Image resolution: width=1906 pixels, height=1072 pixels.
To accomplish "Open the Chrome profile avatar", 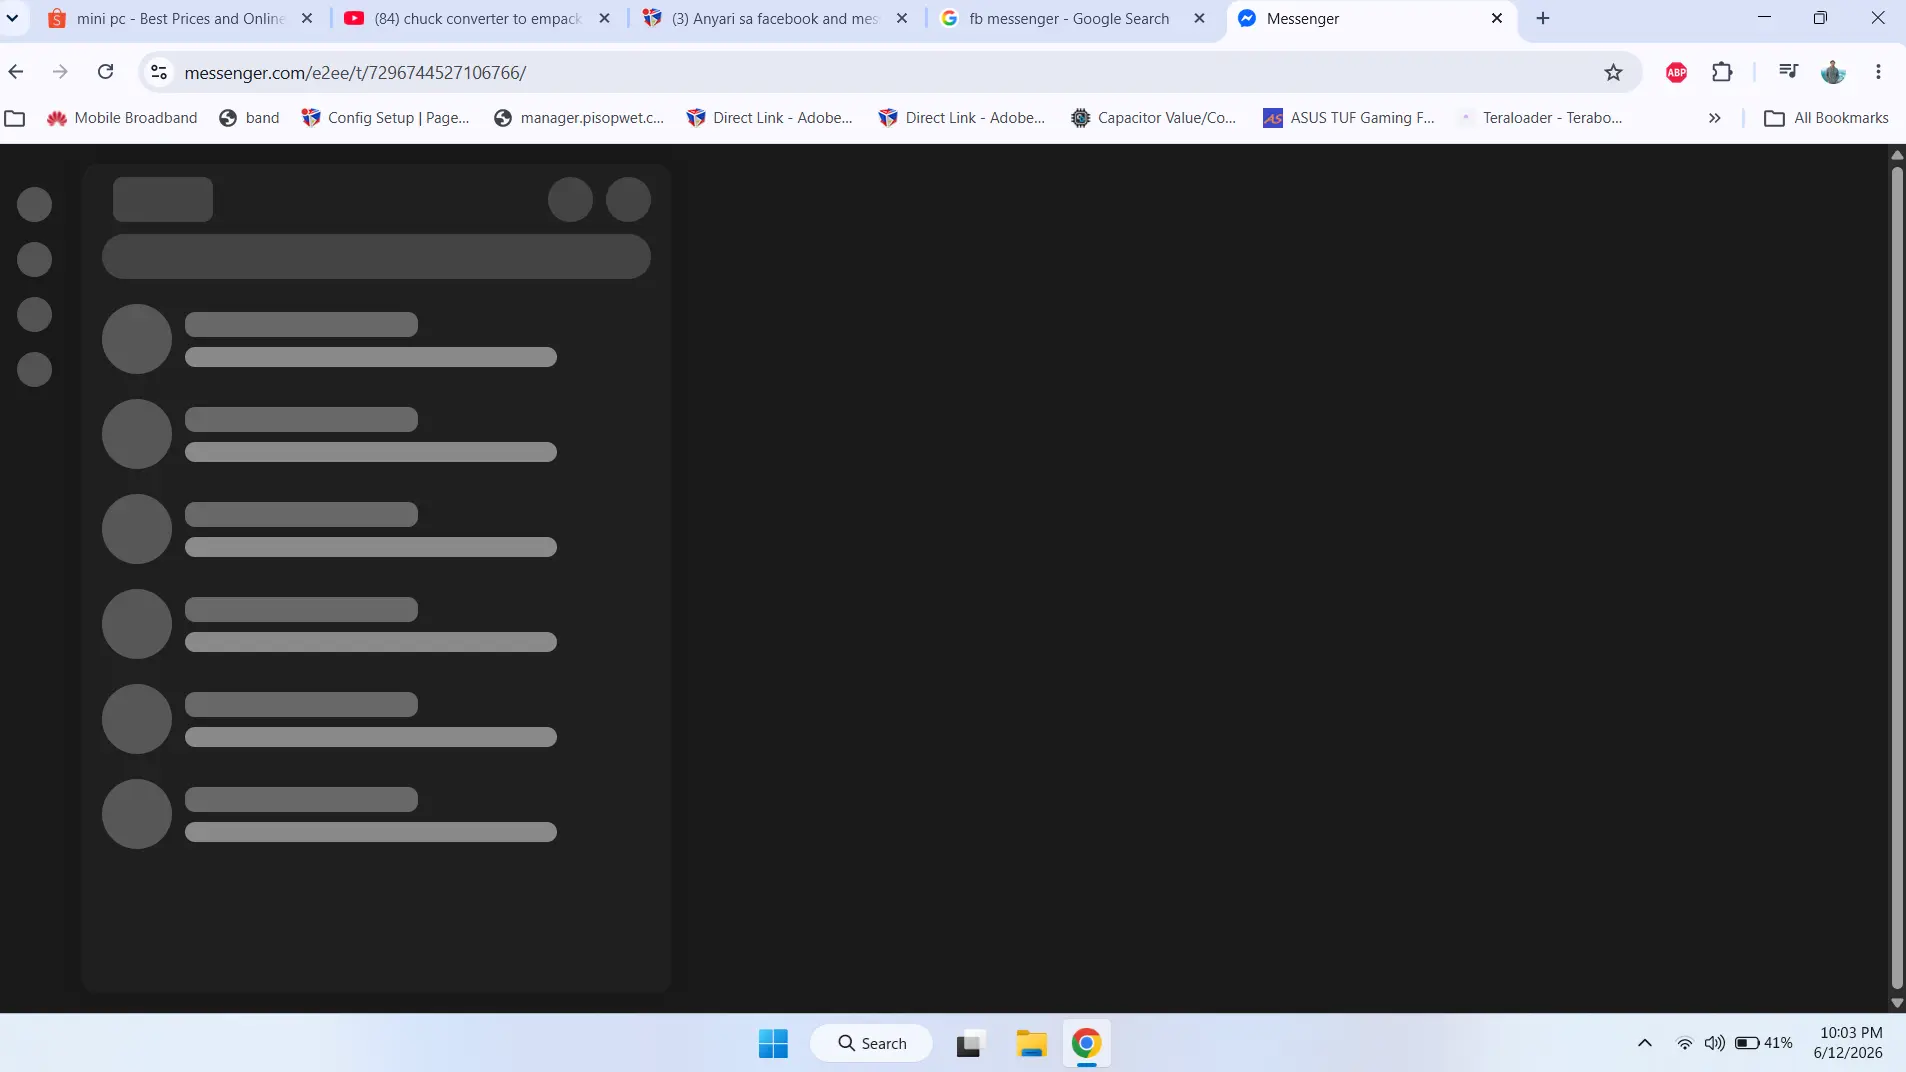I will pos(1833,72).
